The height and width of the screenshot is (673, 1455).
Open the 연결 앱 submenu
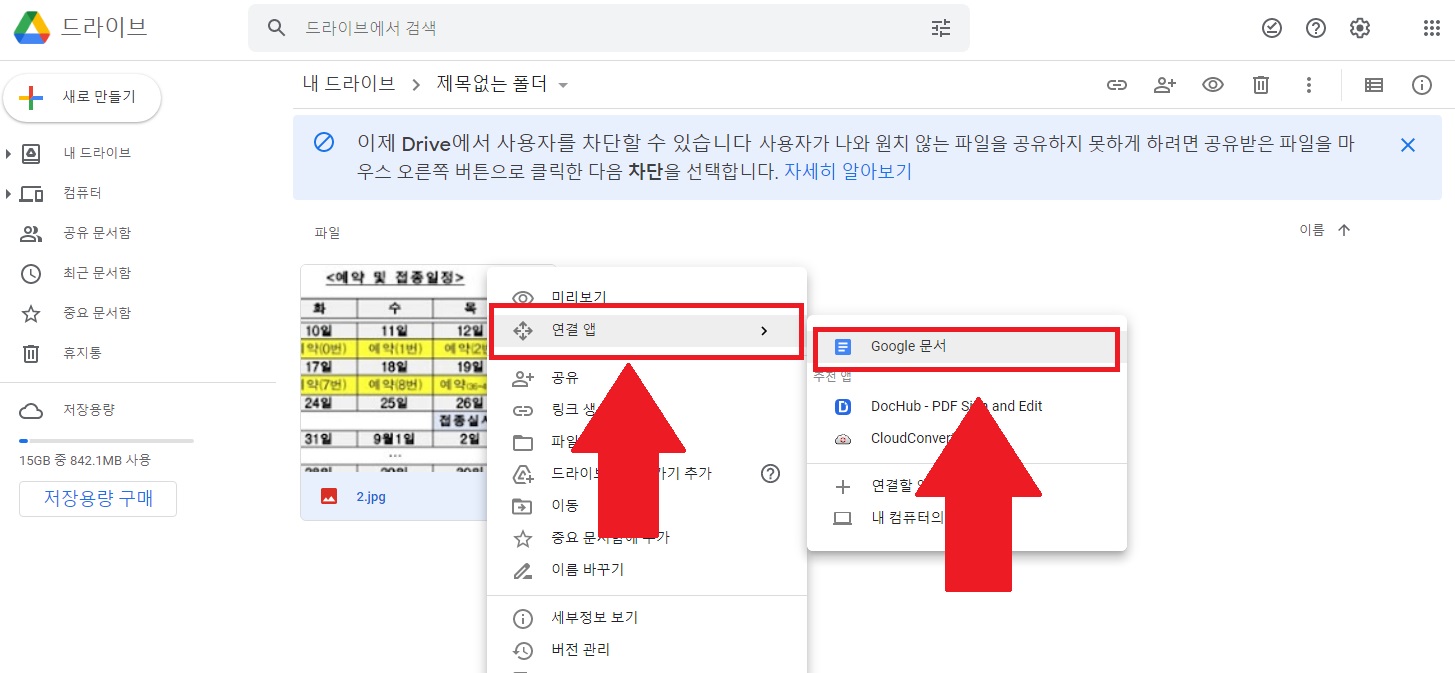click(646, 330)
